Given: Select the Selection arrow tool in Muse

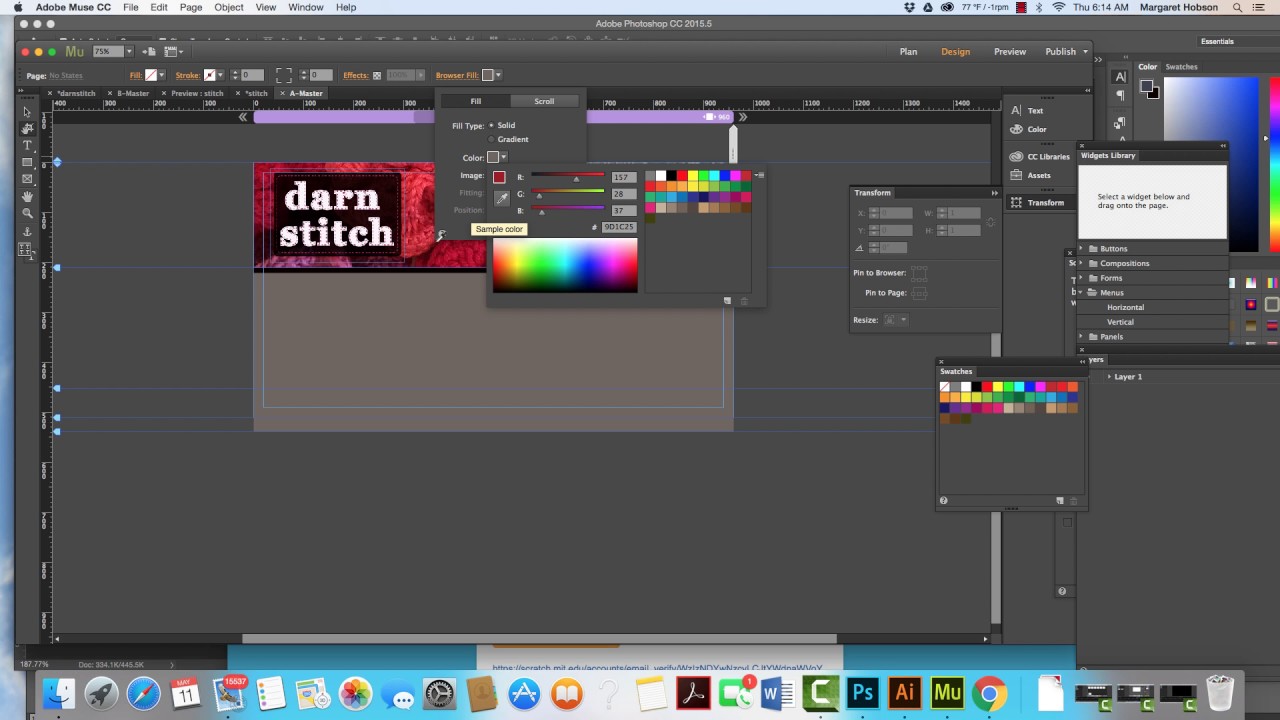Looking at the screenshot, I should tap(27, 111).
